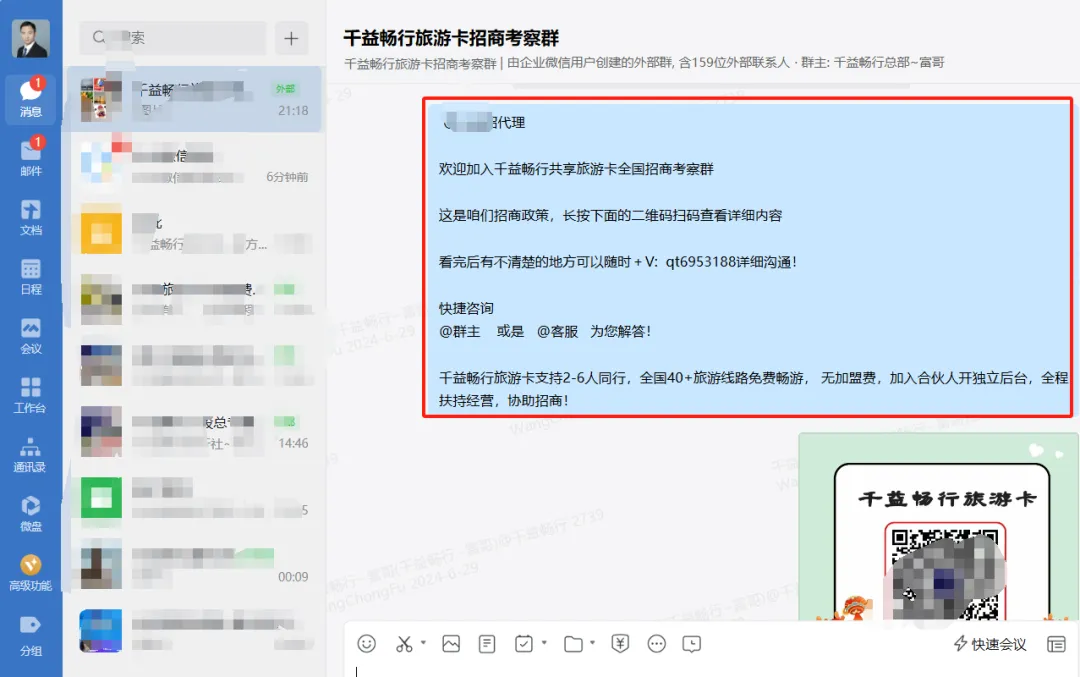This screenshot has height=677, width=1080.
Task: Open the dropdown beside folder icon
Action: point(592,643)
